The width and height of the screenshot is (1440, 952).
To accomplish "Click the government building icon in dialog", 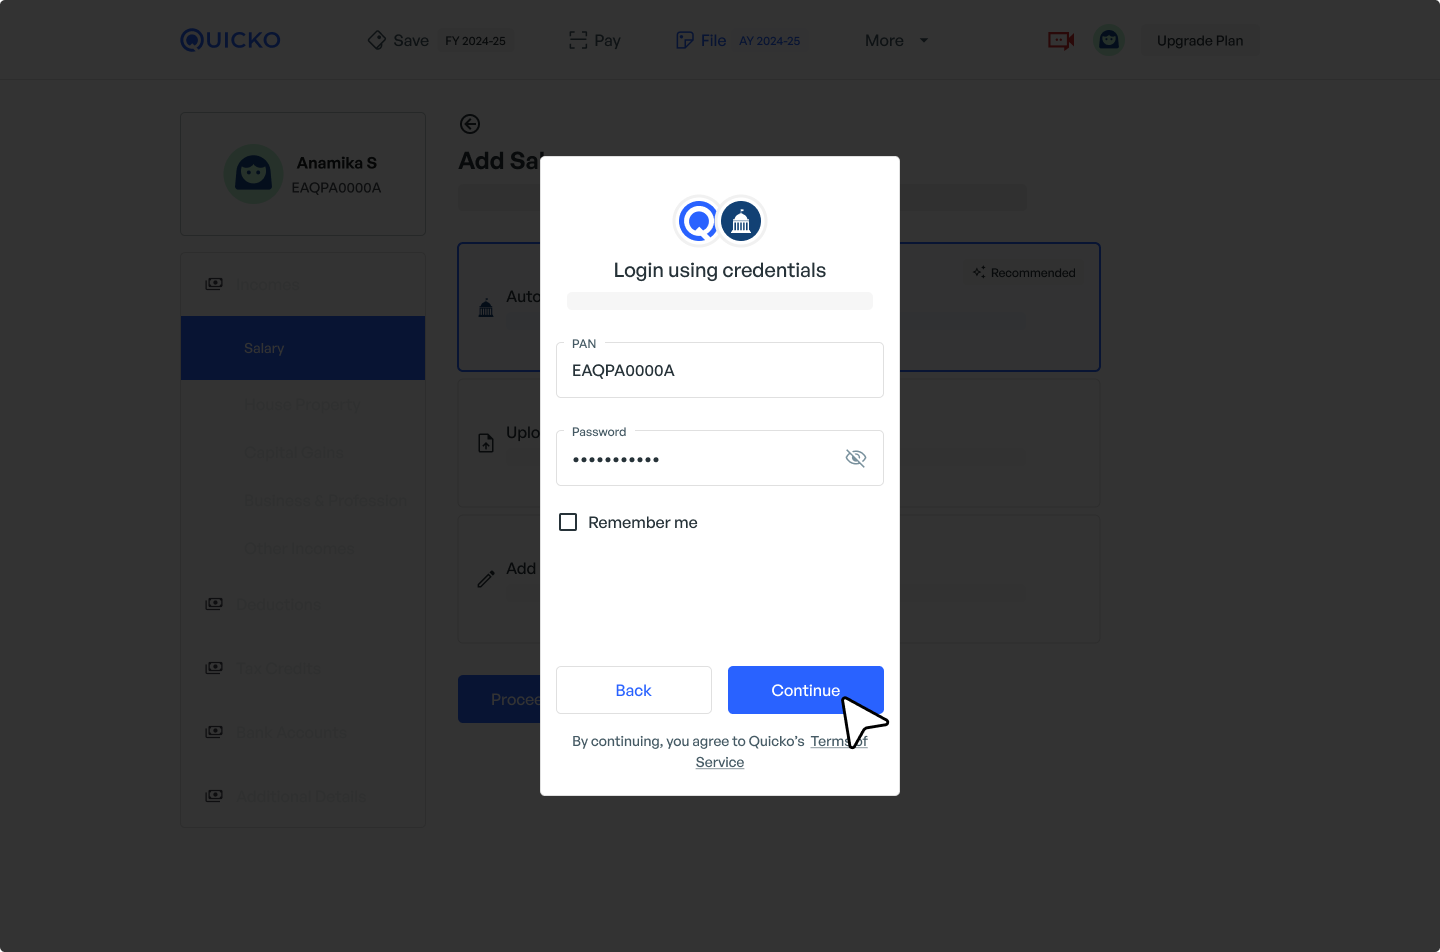I will [741, 221].
